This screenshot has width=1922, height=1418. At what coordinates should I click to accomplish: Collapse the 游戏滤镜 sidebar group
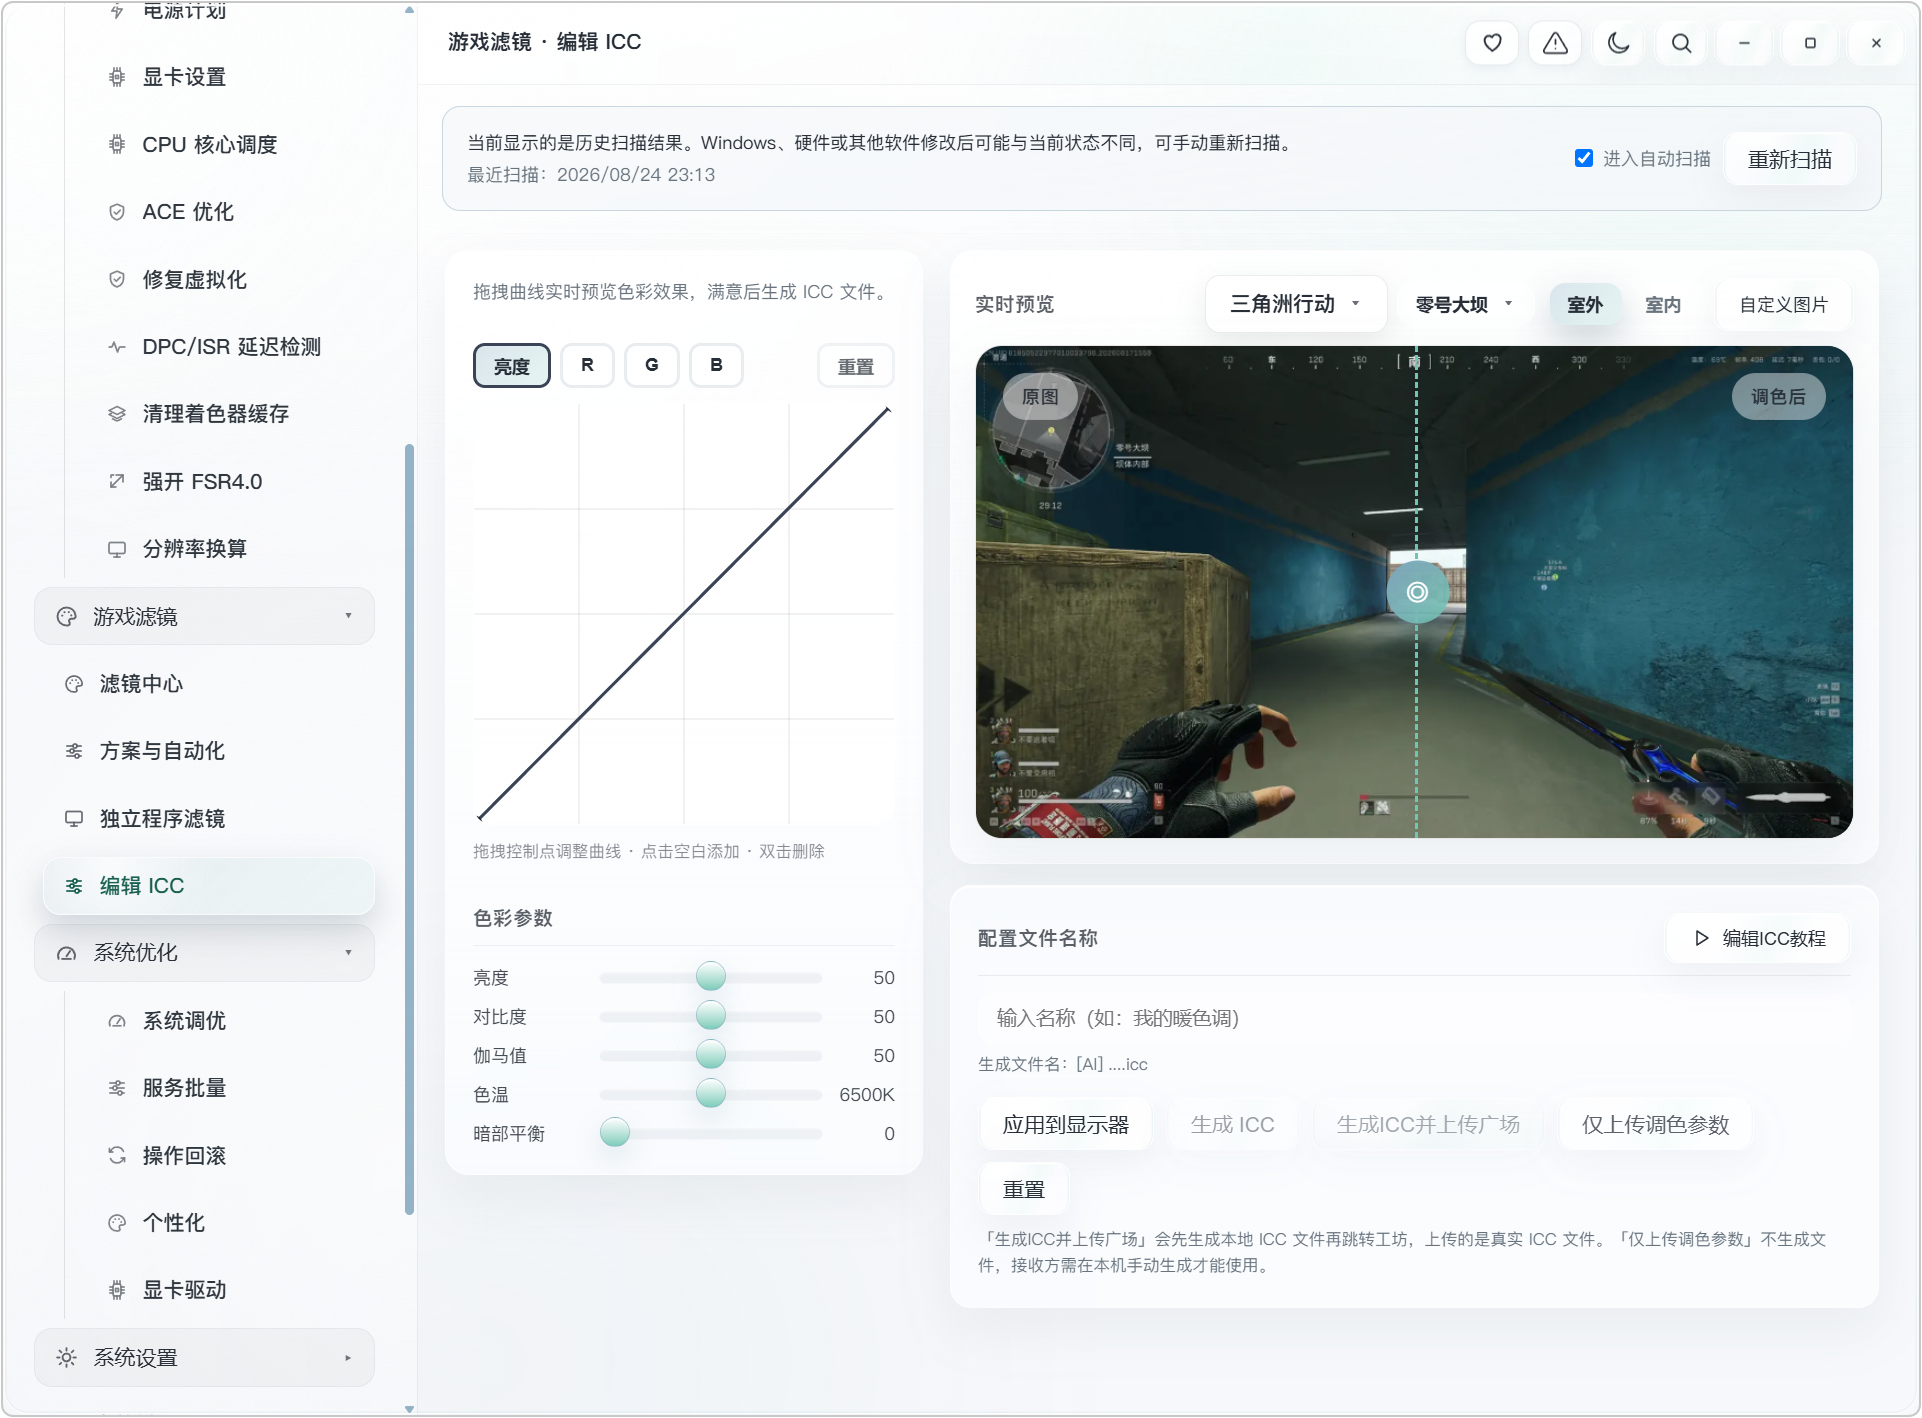[205, 617]
